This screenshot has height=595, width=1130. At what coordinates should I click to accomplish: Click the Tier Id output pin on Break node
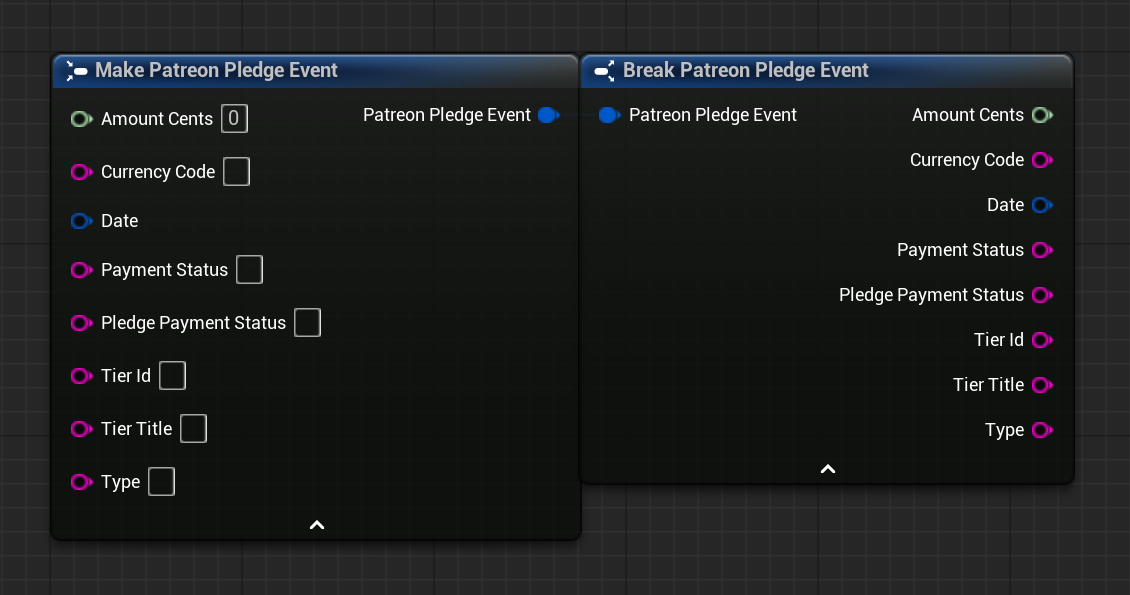pyautogui.click(x=1042, y=340)
